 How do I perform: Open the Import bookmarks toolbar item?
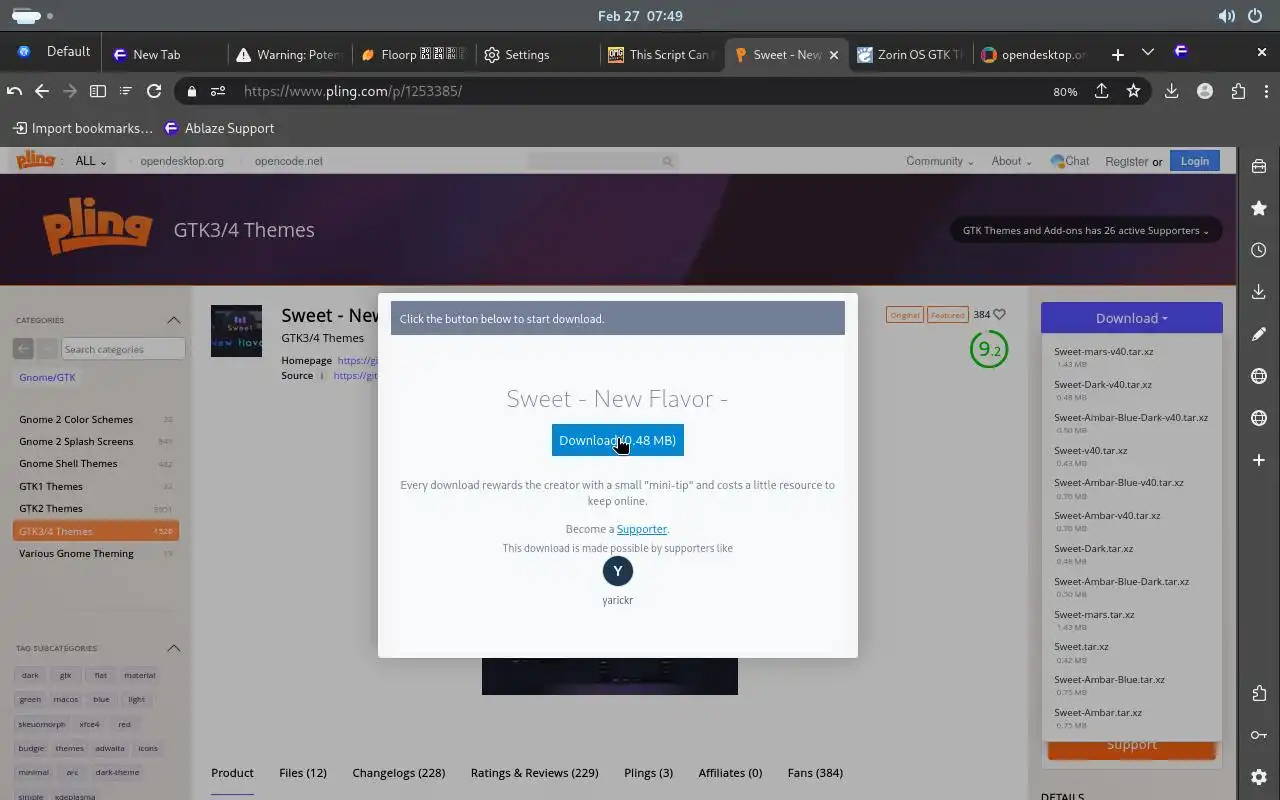click(x=83, y=128)
